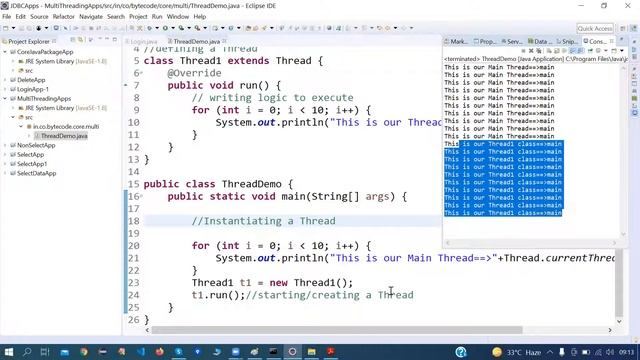Image resolution: width=640 pixels, height=360 pixels.
Task: Open the dropdown arrow next to New icon
Action: point(13,28)
